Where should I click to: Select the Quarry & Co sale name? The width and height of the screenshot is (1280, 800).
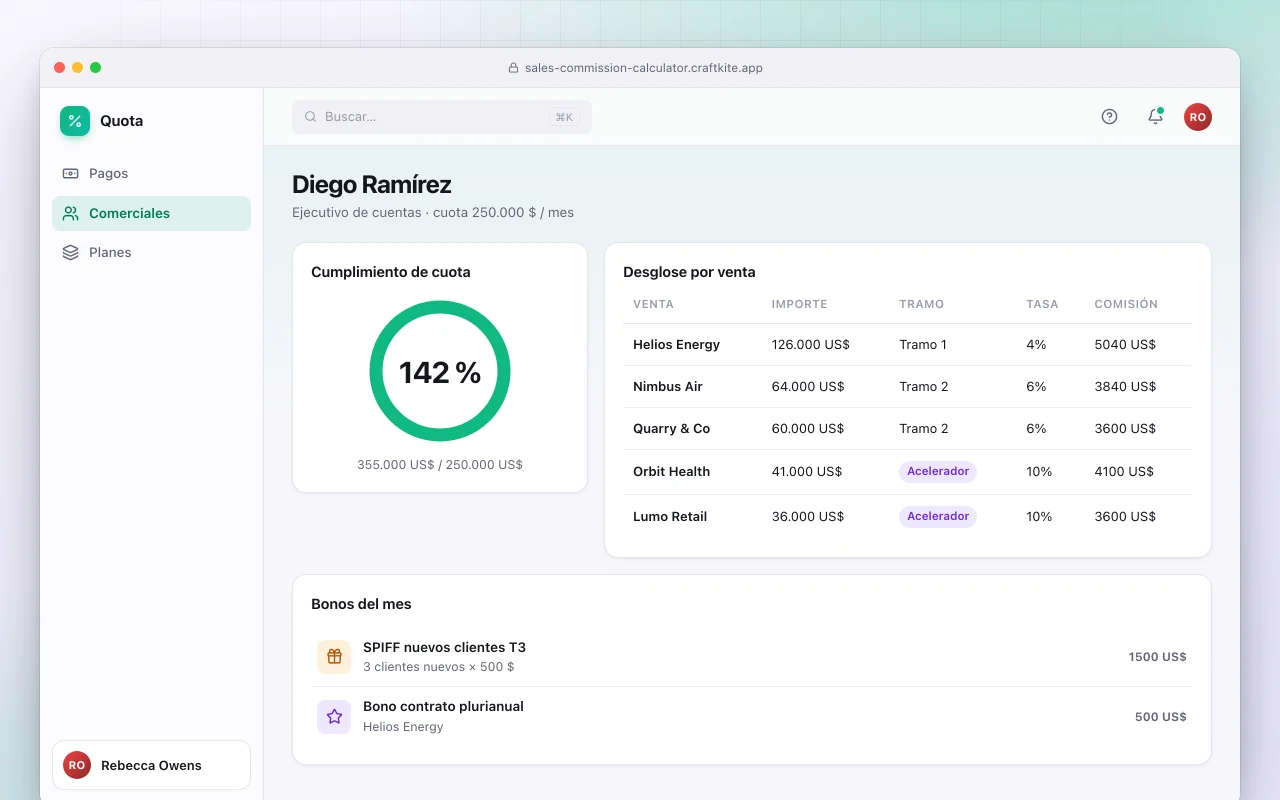(x=671, y=428)
